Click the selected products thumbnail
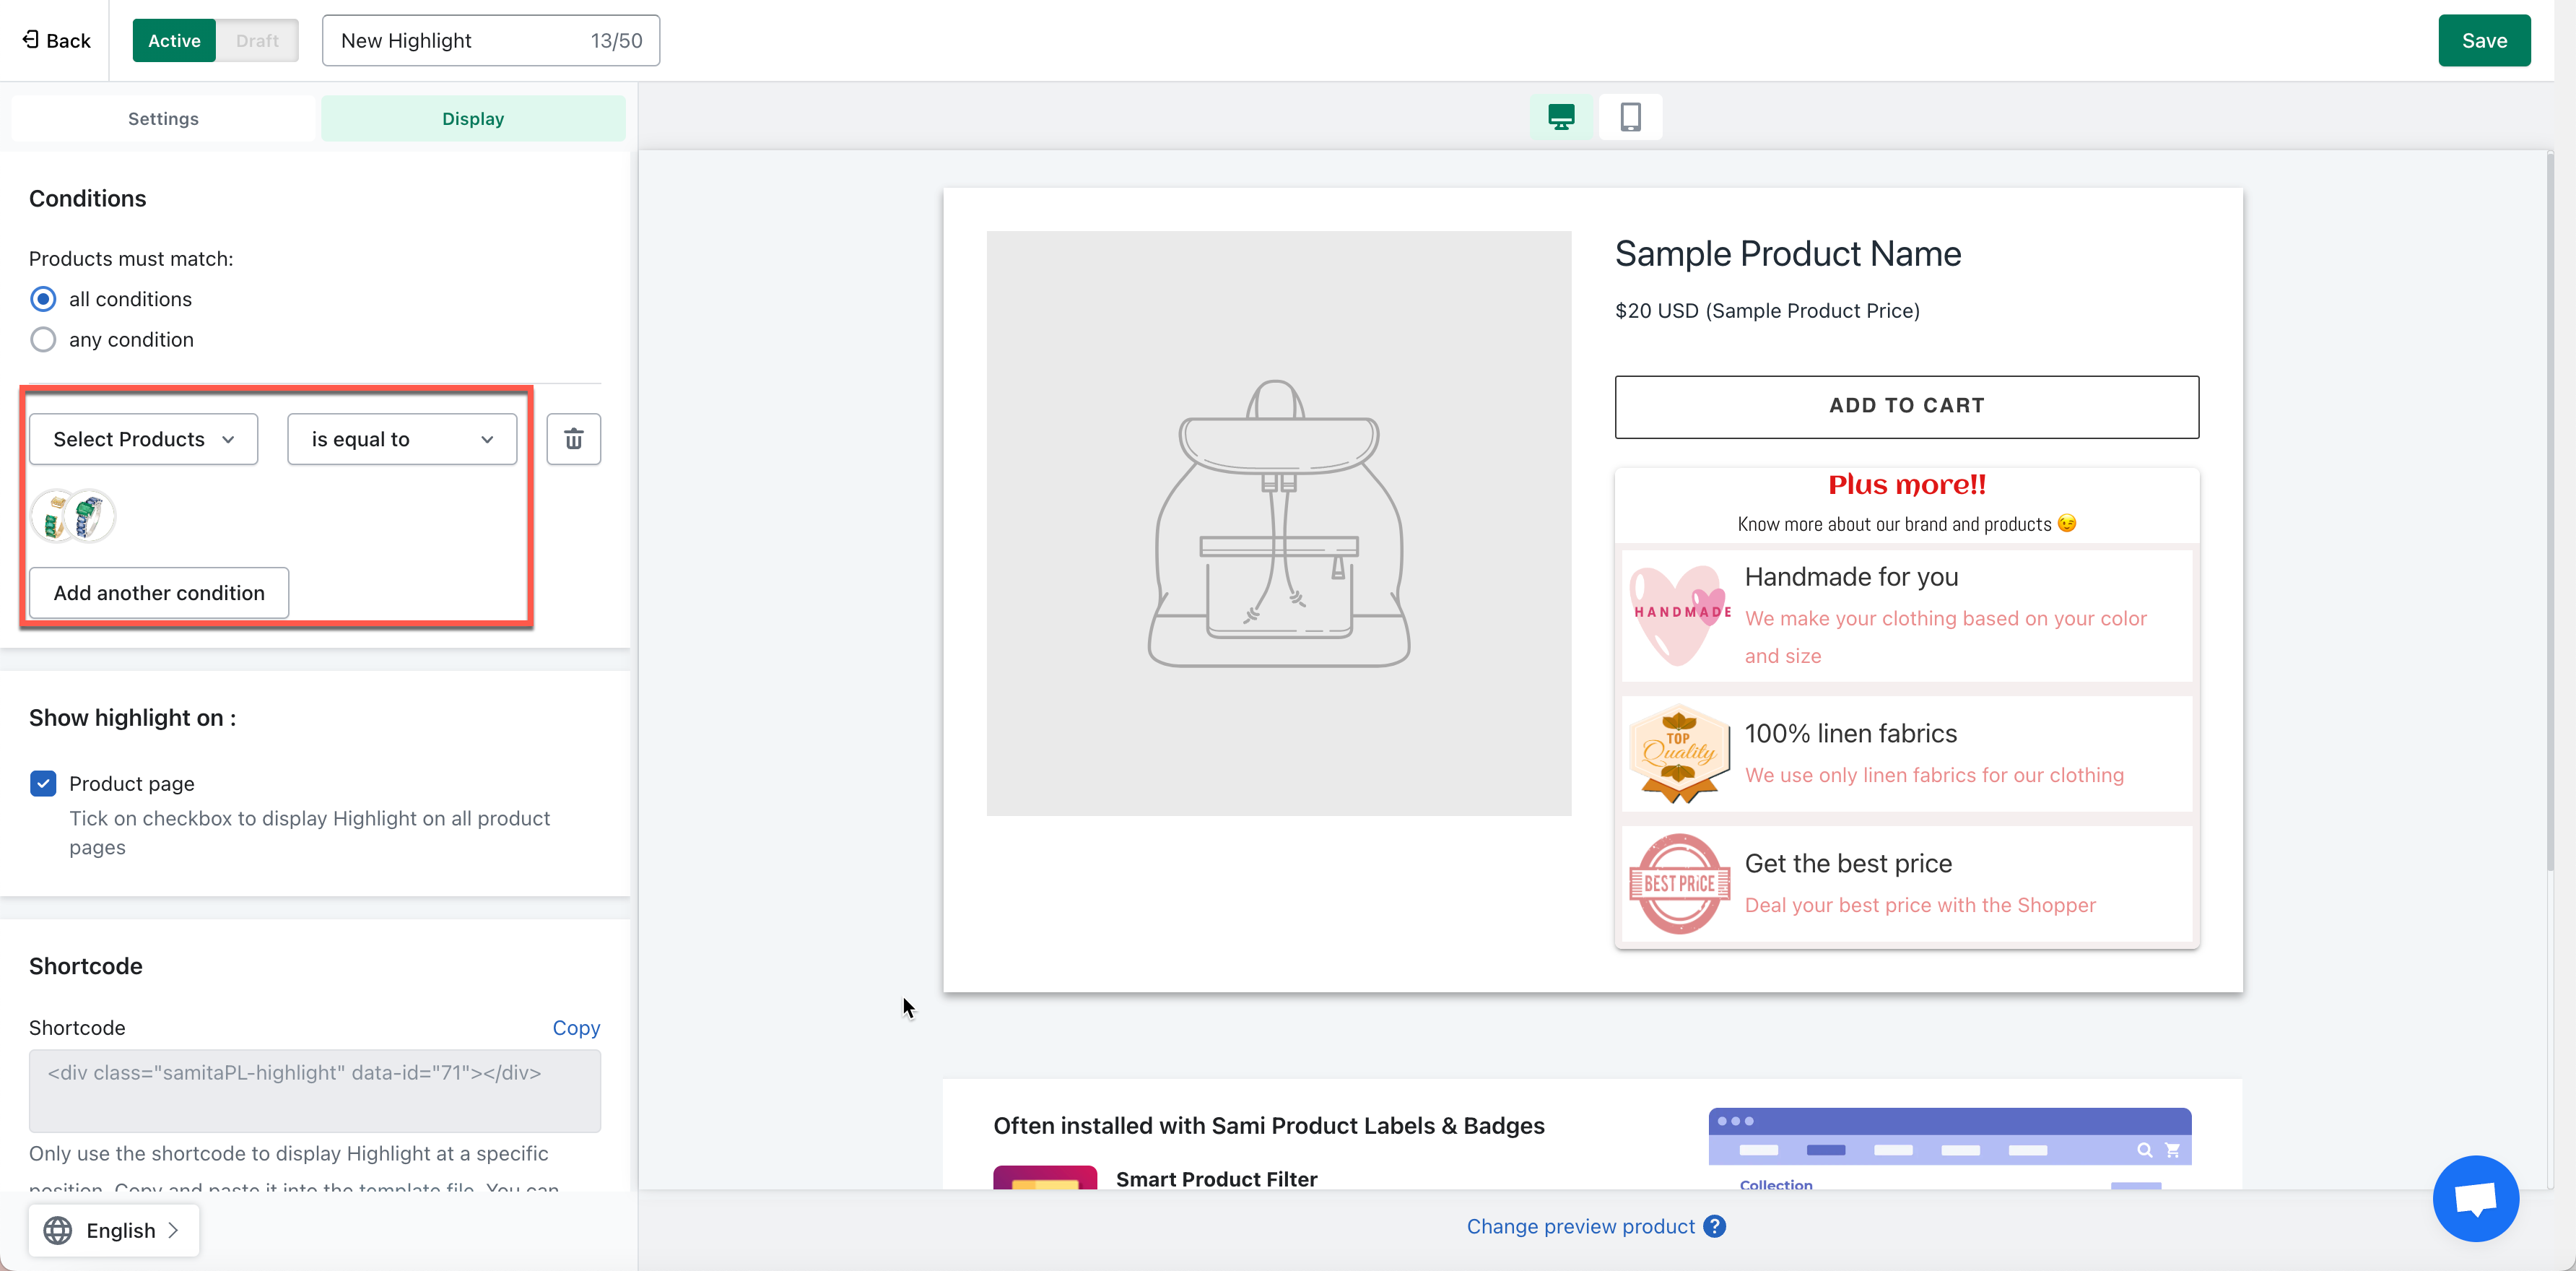The image size is (2576, 1271). tap(74, 516)
